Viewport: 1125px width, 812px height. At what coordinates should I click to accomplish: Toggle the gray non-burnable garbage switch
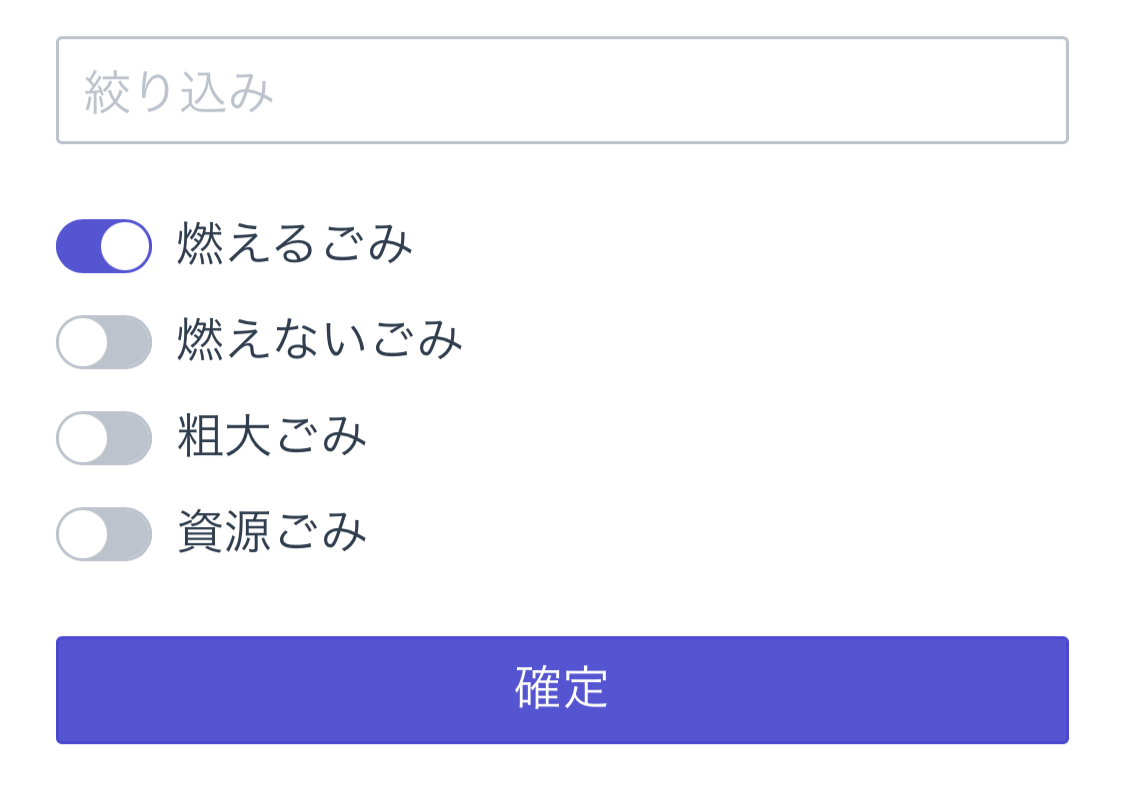104,342
